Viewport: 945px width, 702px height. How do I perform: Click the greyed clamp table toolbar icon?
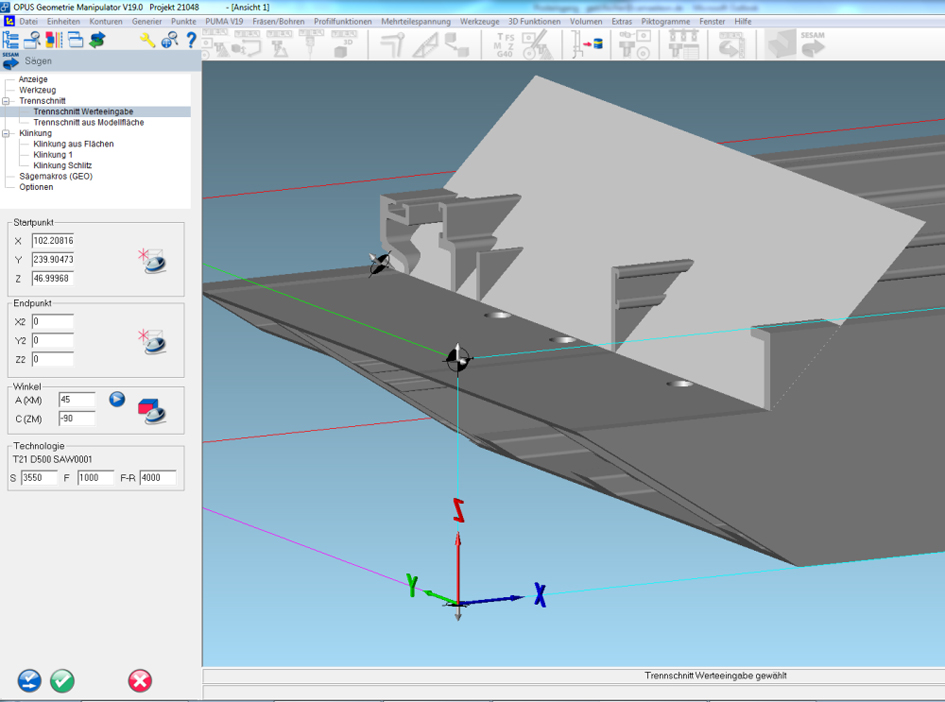coord(683,45)
